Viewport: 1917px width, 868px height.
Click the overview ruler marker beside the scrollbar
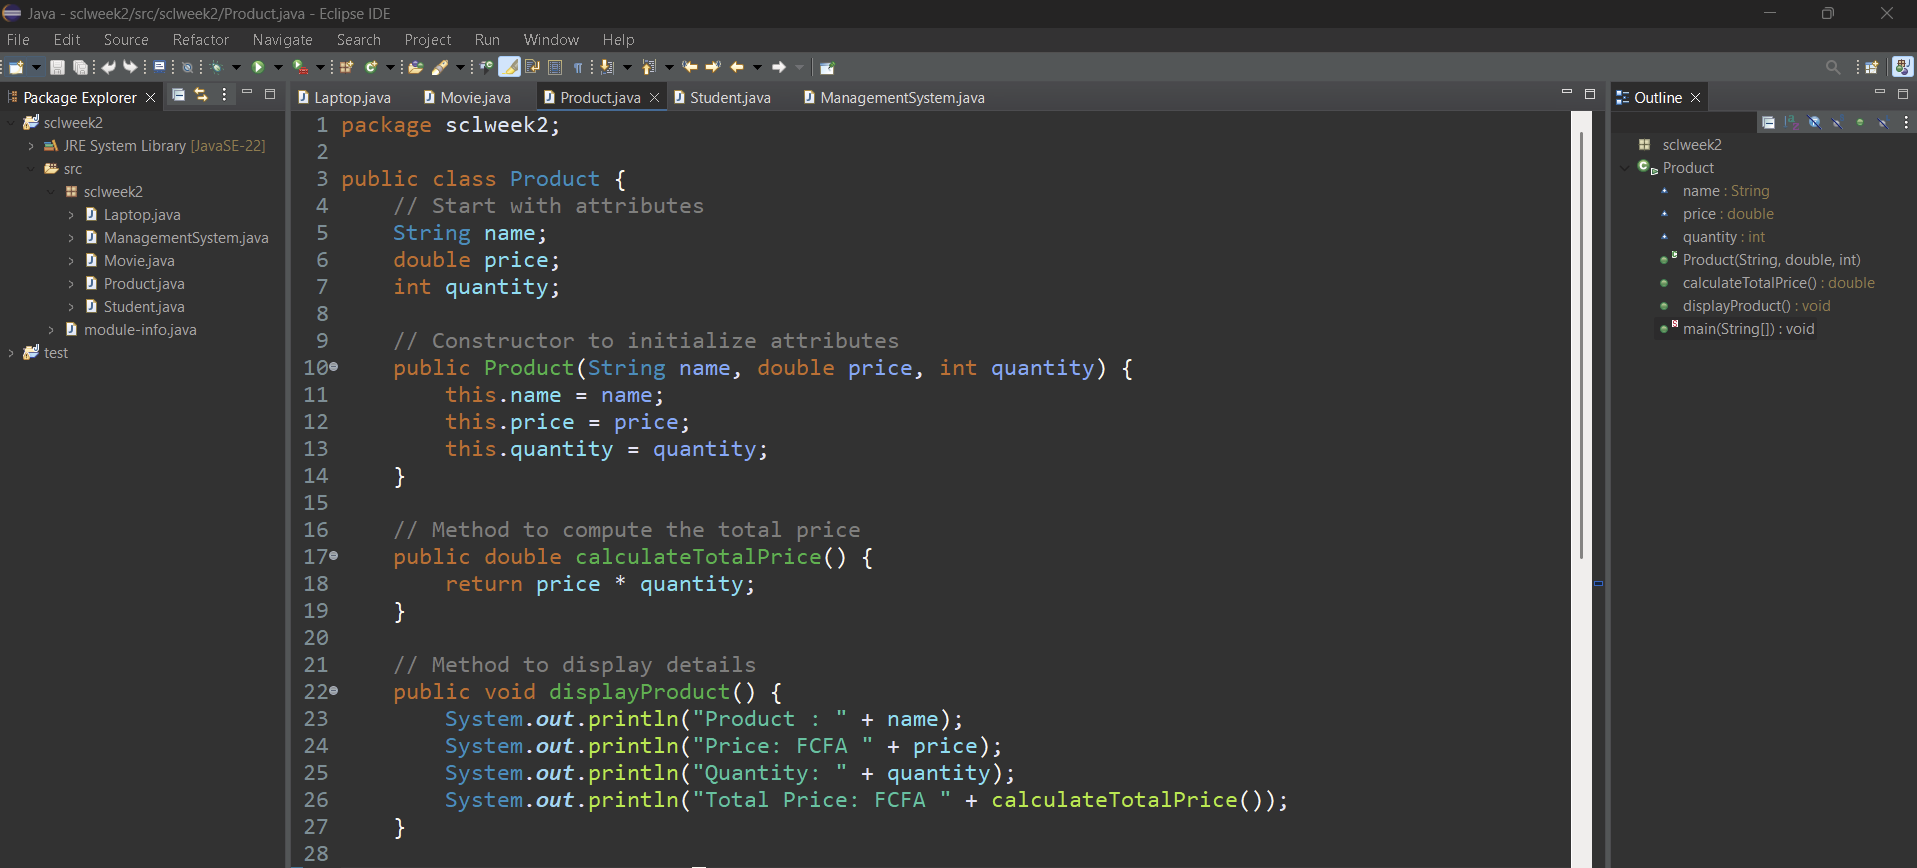click(x=1598, y=583)
